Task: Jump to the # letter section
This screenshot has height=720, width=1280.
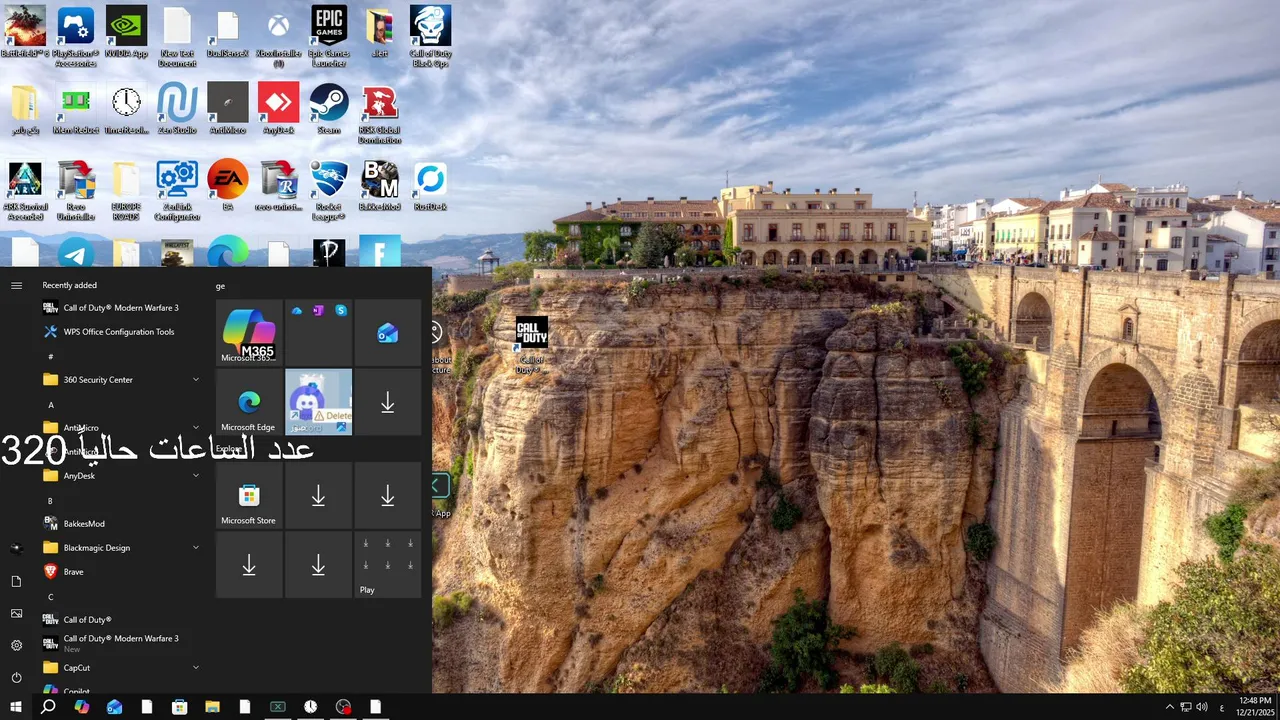Action: 51,356
